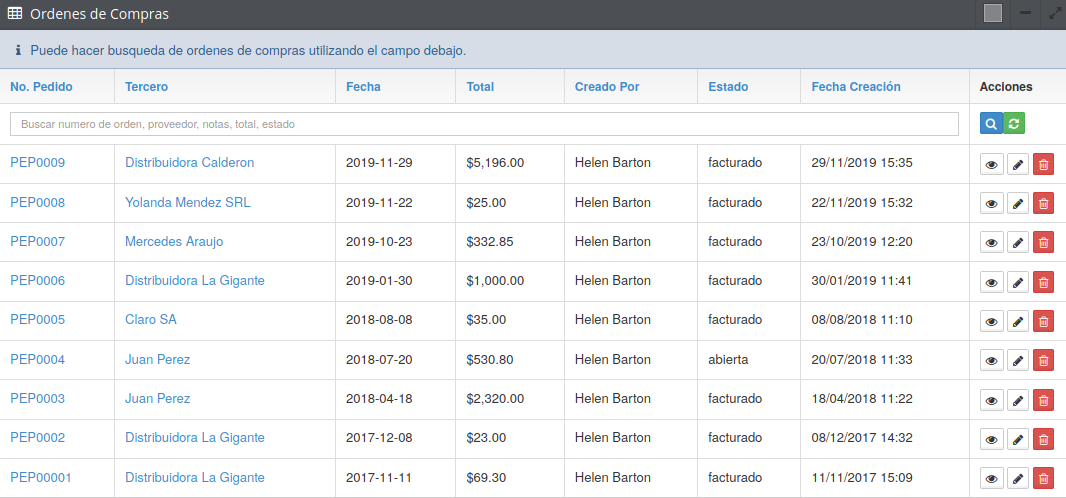This screenshot has height=498, width=1066.
Task: View order PEP0003 using eye icon
Action: pos(992,400)
